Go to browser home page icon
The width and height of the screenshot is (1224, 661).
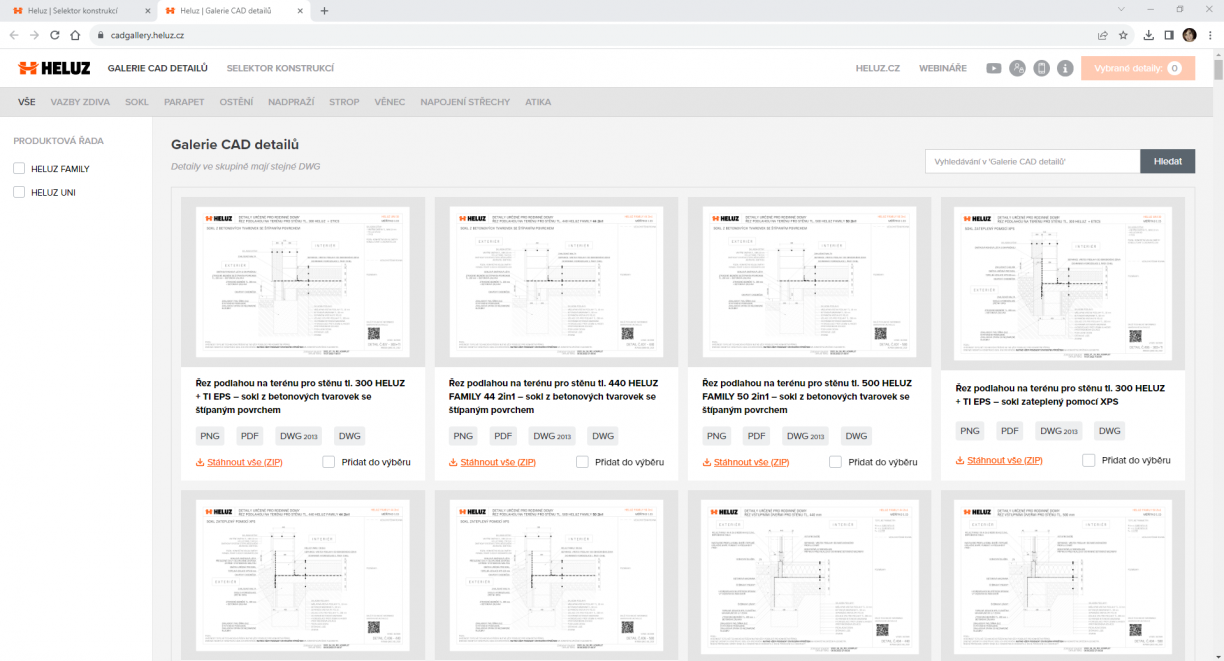(75, 35)
